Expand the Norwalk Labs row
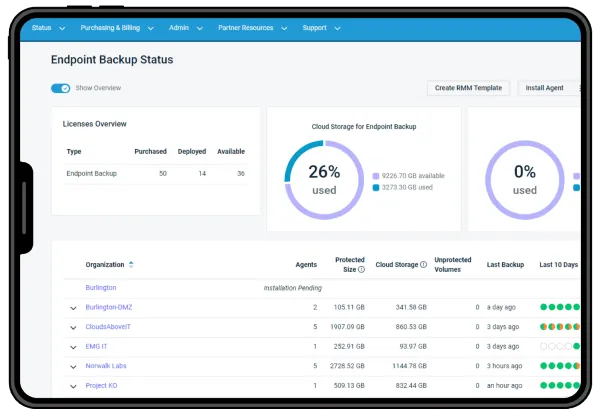600x415 pixels. tap(73, 366)
